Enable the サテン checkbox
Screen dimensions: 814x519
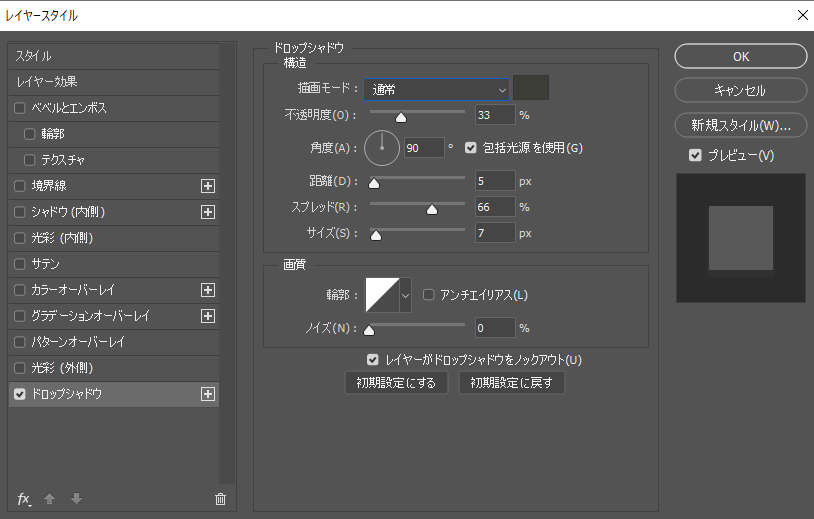click(x=20, y=264)
